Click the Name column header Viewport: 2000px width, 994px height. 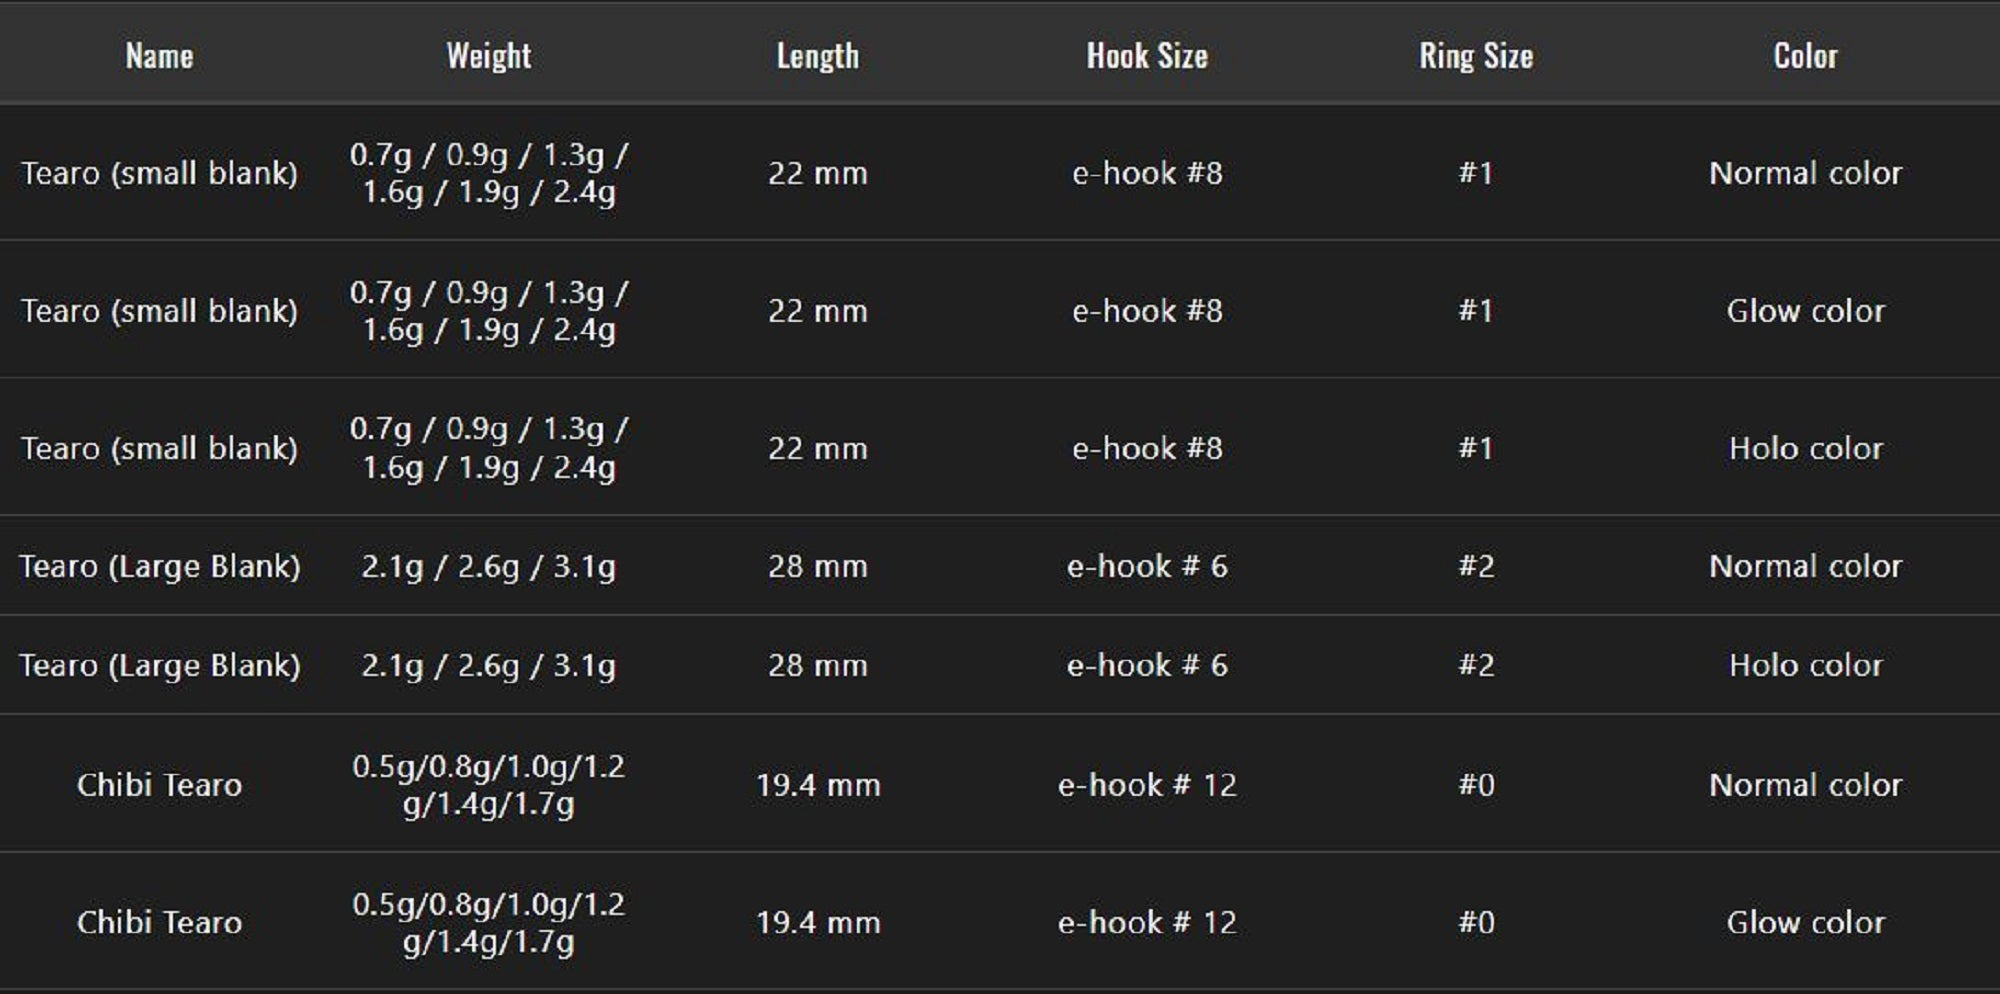point(159,56)
